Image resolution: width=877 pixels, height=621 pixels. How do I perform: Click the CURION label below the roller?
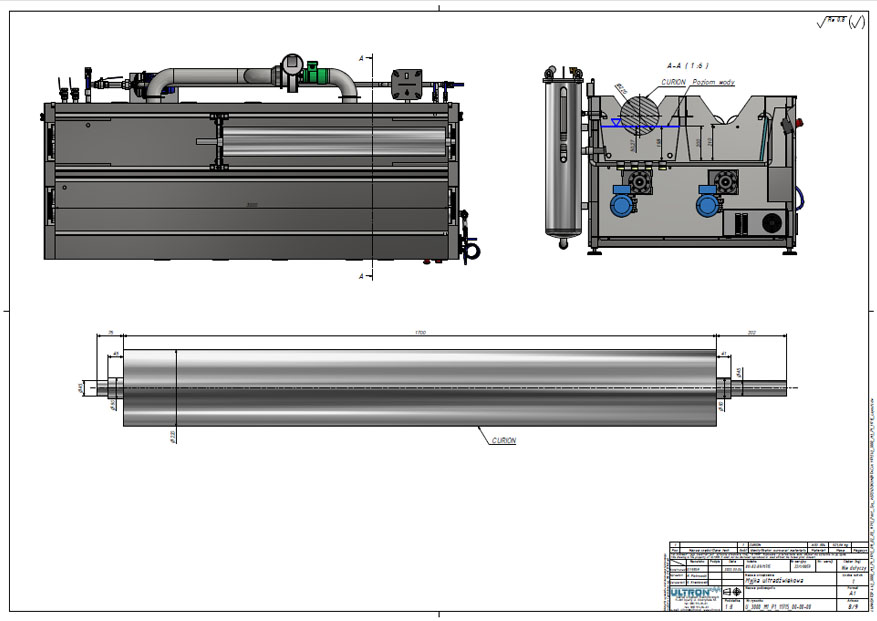(x=503, y=440)
